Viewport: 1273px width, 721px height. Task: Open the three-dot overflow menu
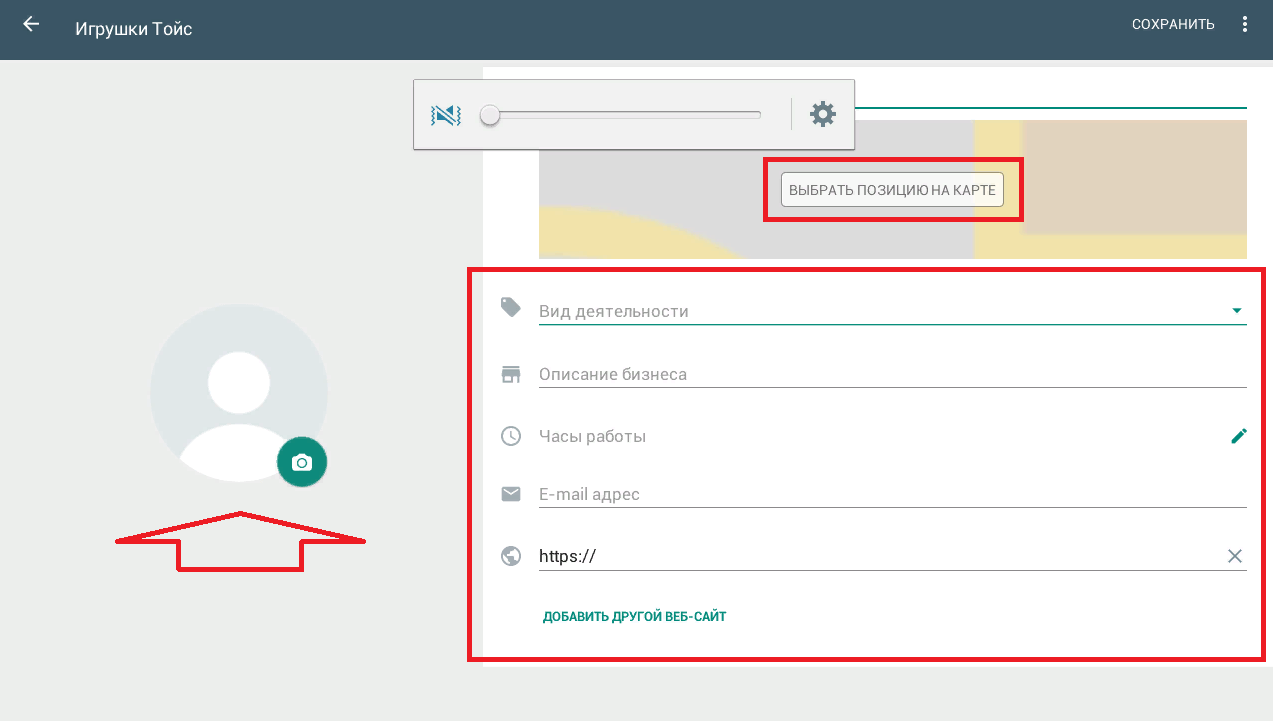click(x=1245, y=25)
